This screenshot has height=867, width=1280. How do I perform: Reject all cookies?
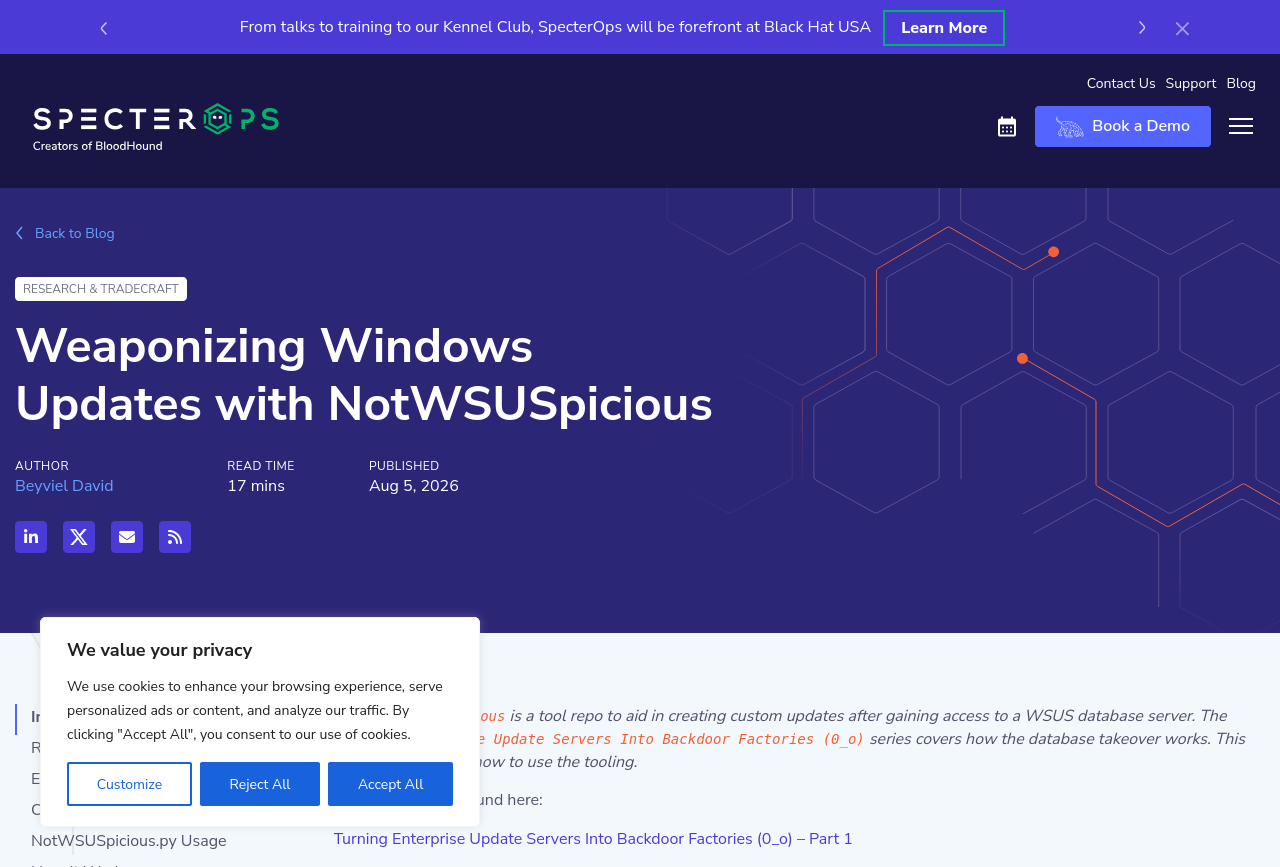260,784
